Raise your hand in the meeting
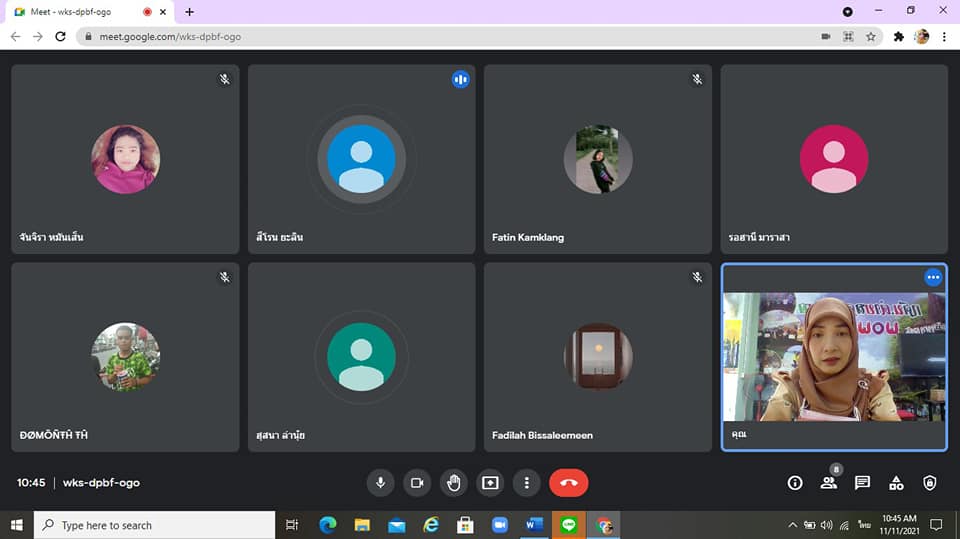This screenshot has width=960, height=539. pyautogui.click(x=454, y=483)
